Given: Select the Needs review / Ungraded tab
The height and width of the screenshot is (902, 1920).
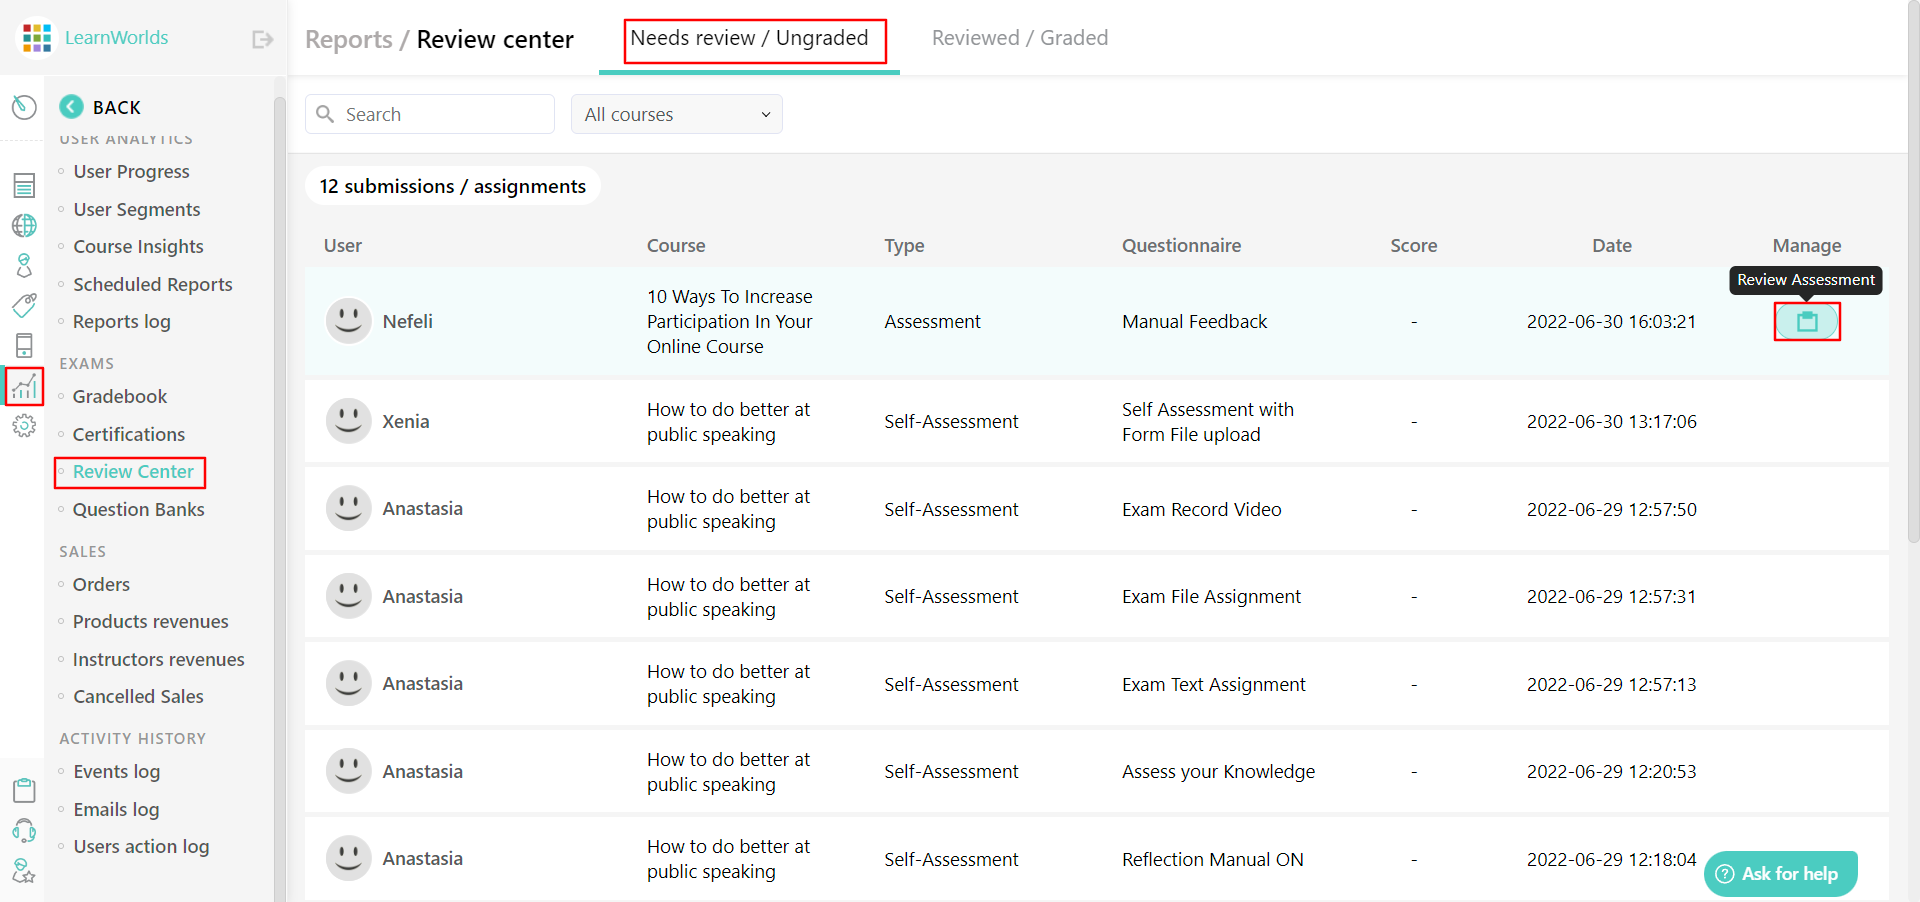Looking at the screenshot, I should click(751, 38).
